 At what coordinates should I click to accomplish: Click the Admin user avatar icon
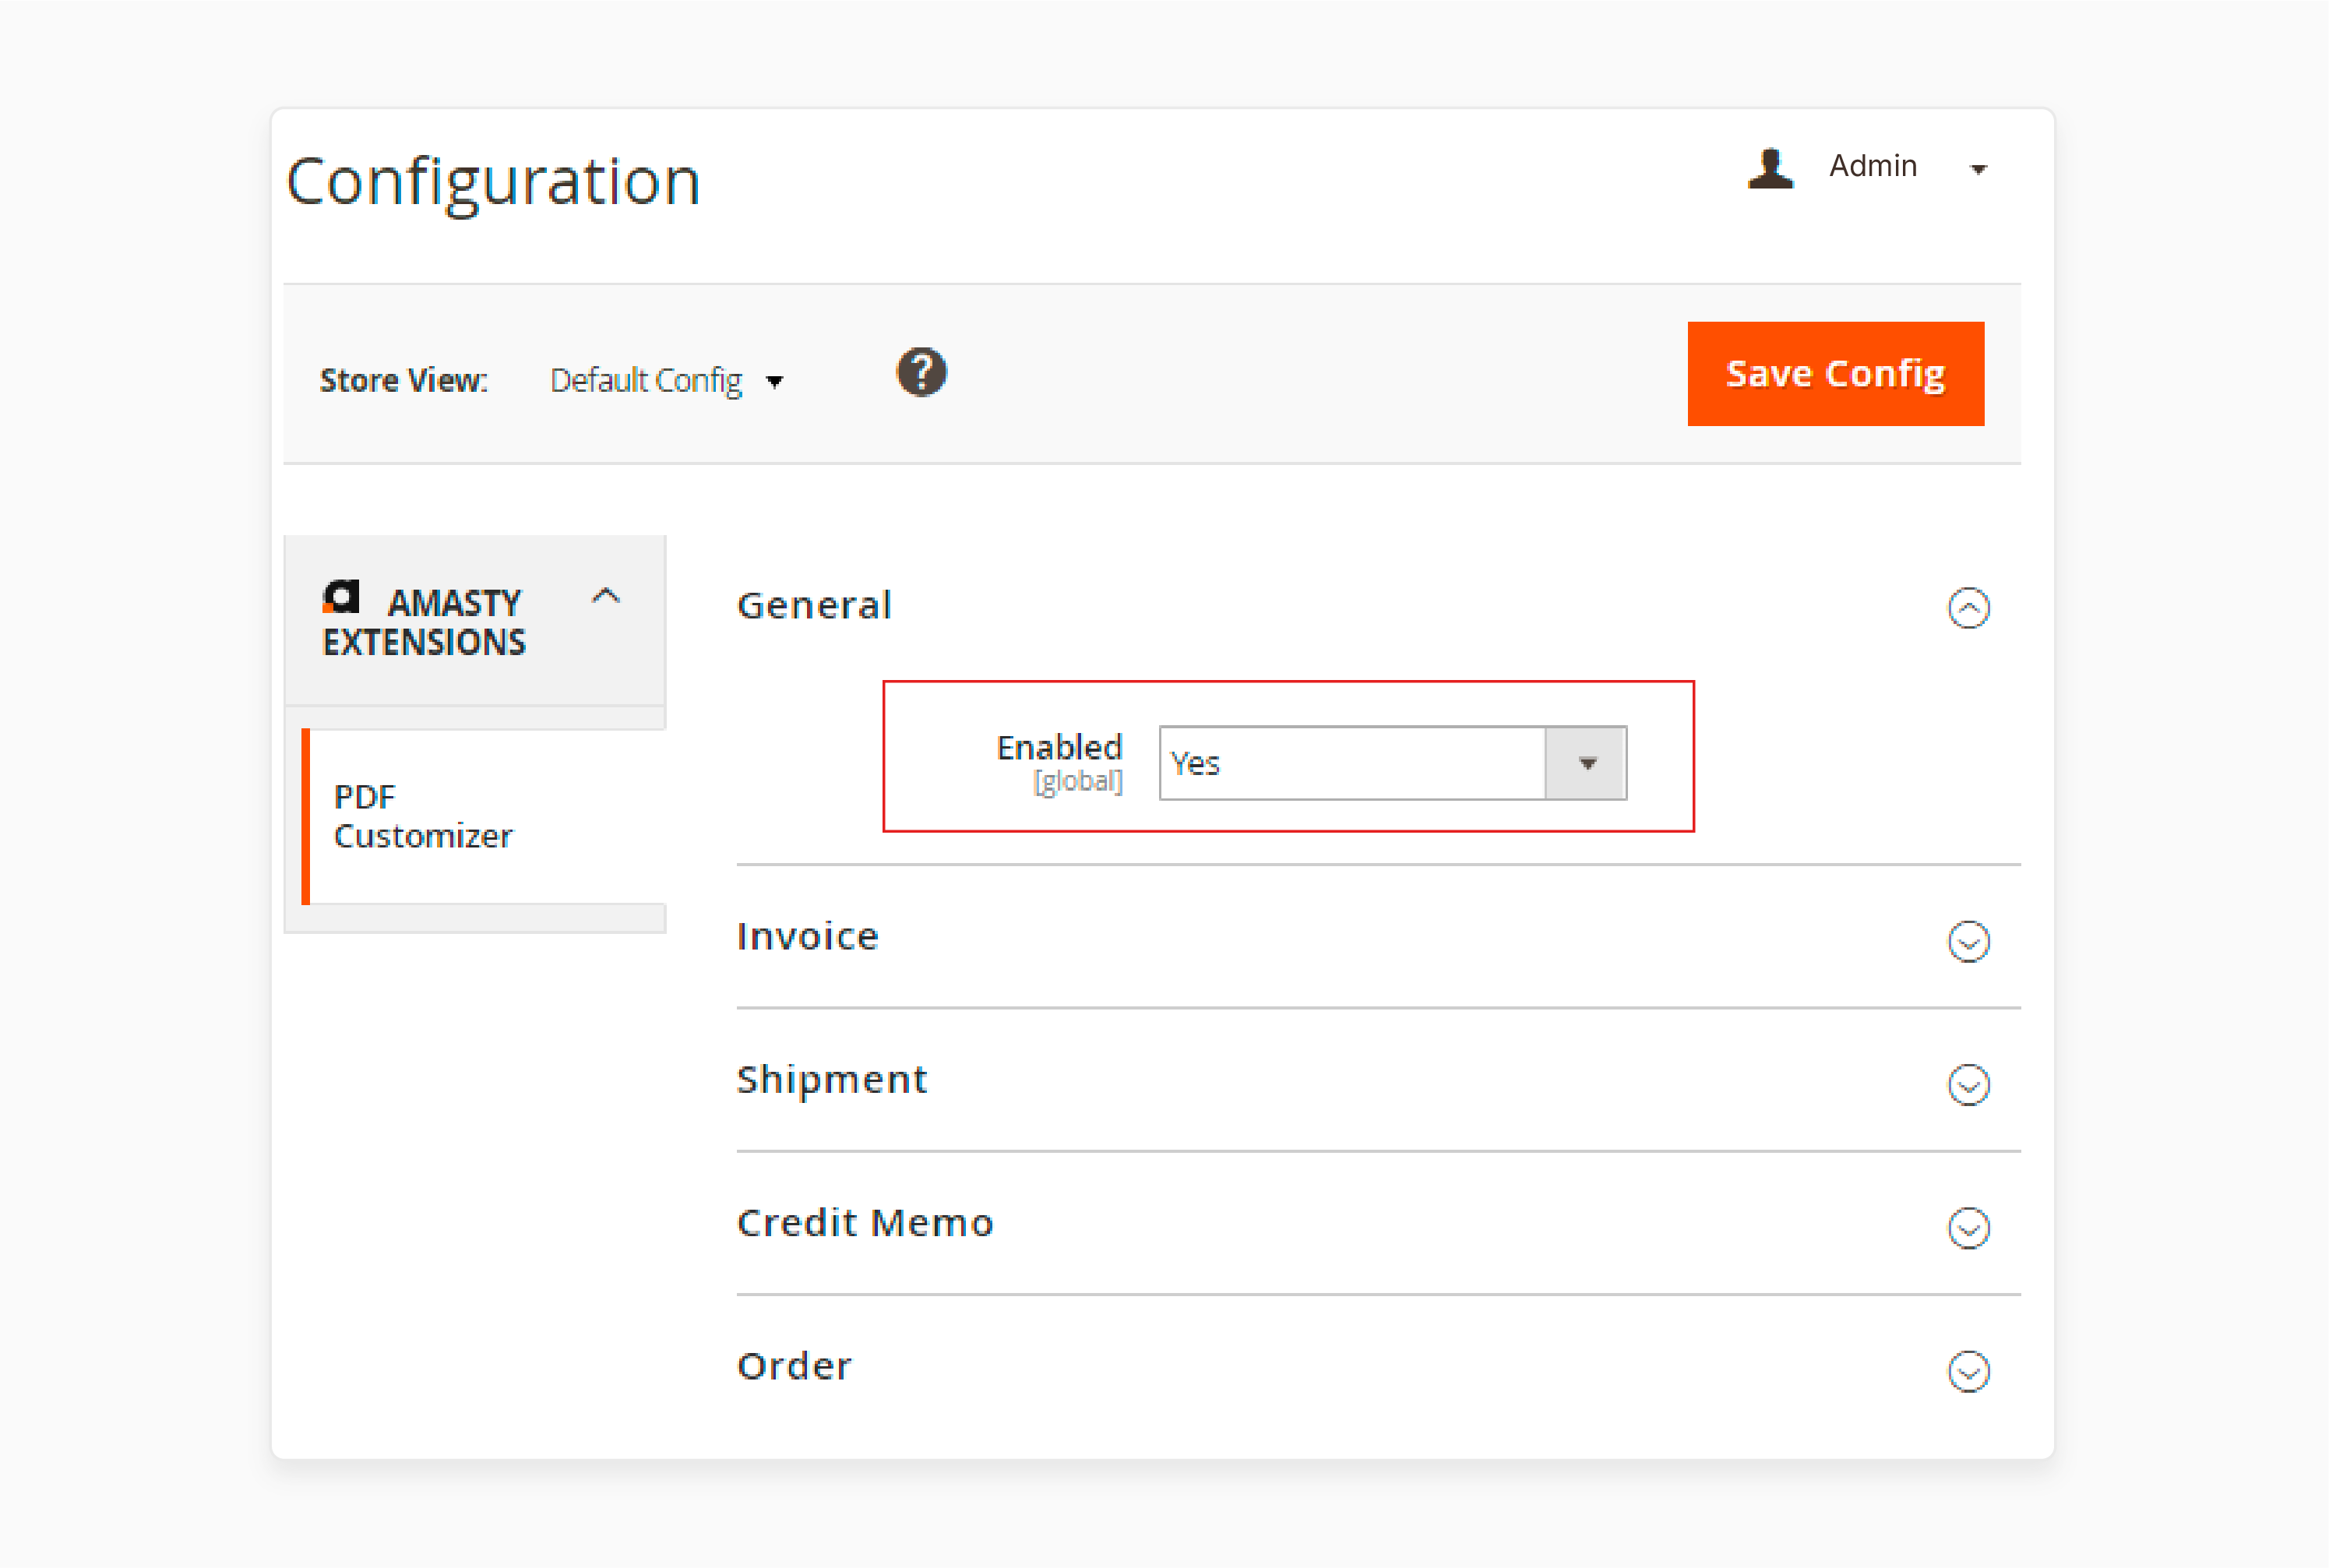[1770, 168]
